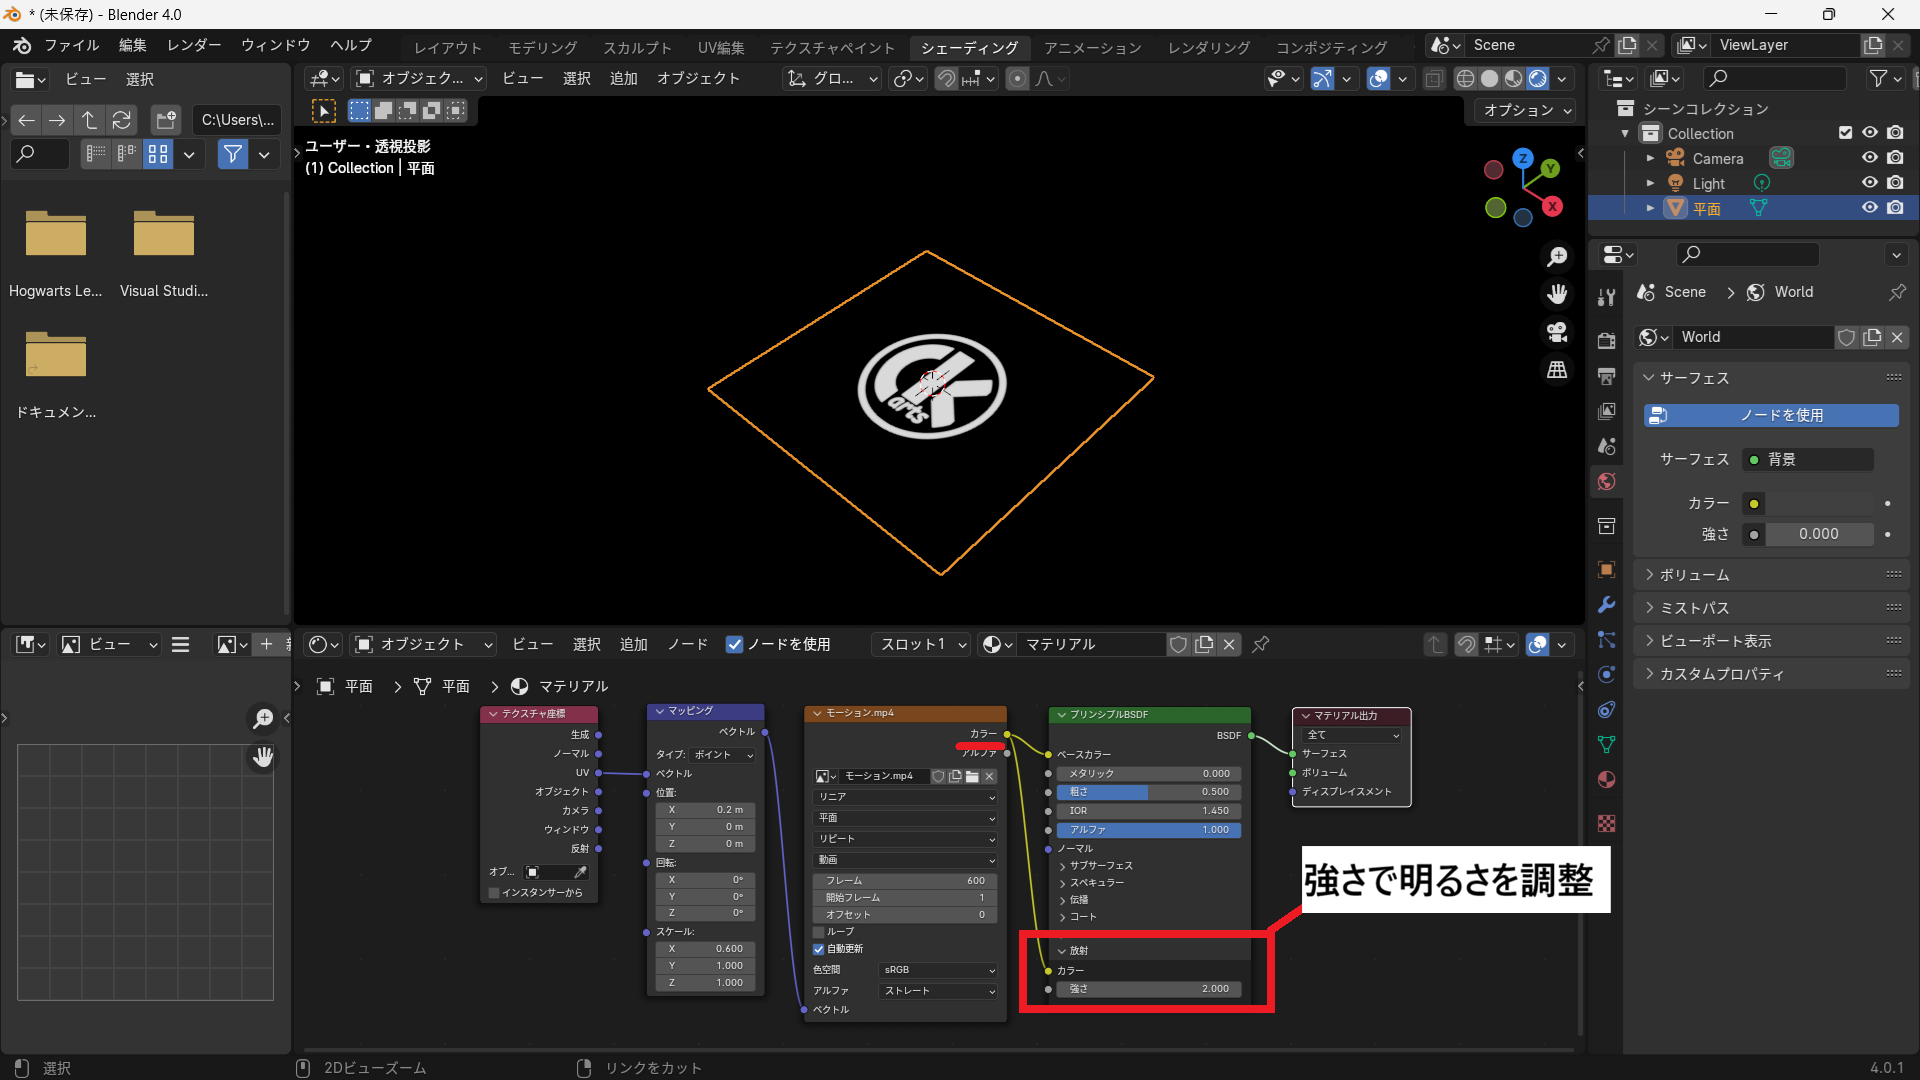
Task: Expand the ボリューム panel in World properties
Action: 1694,575
